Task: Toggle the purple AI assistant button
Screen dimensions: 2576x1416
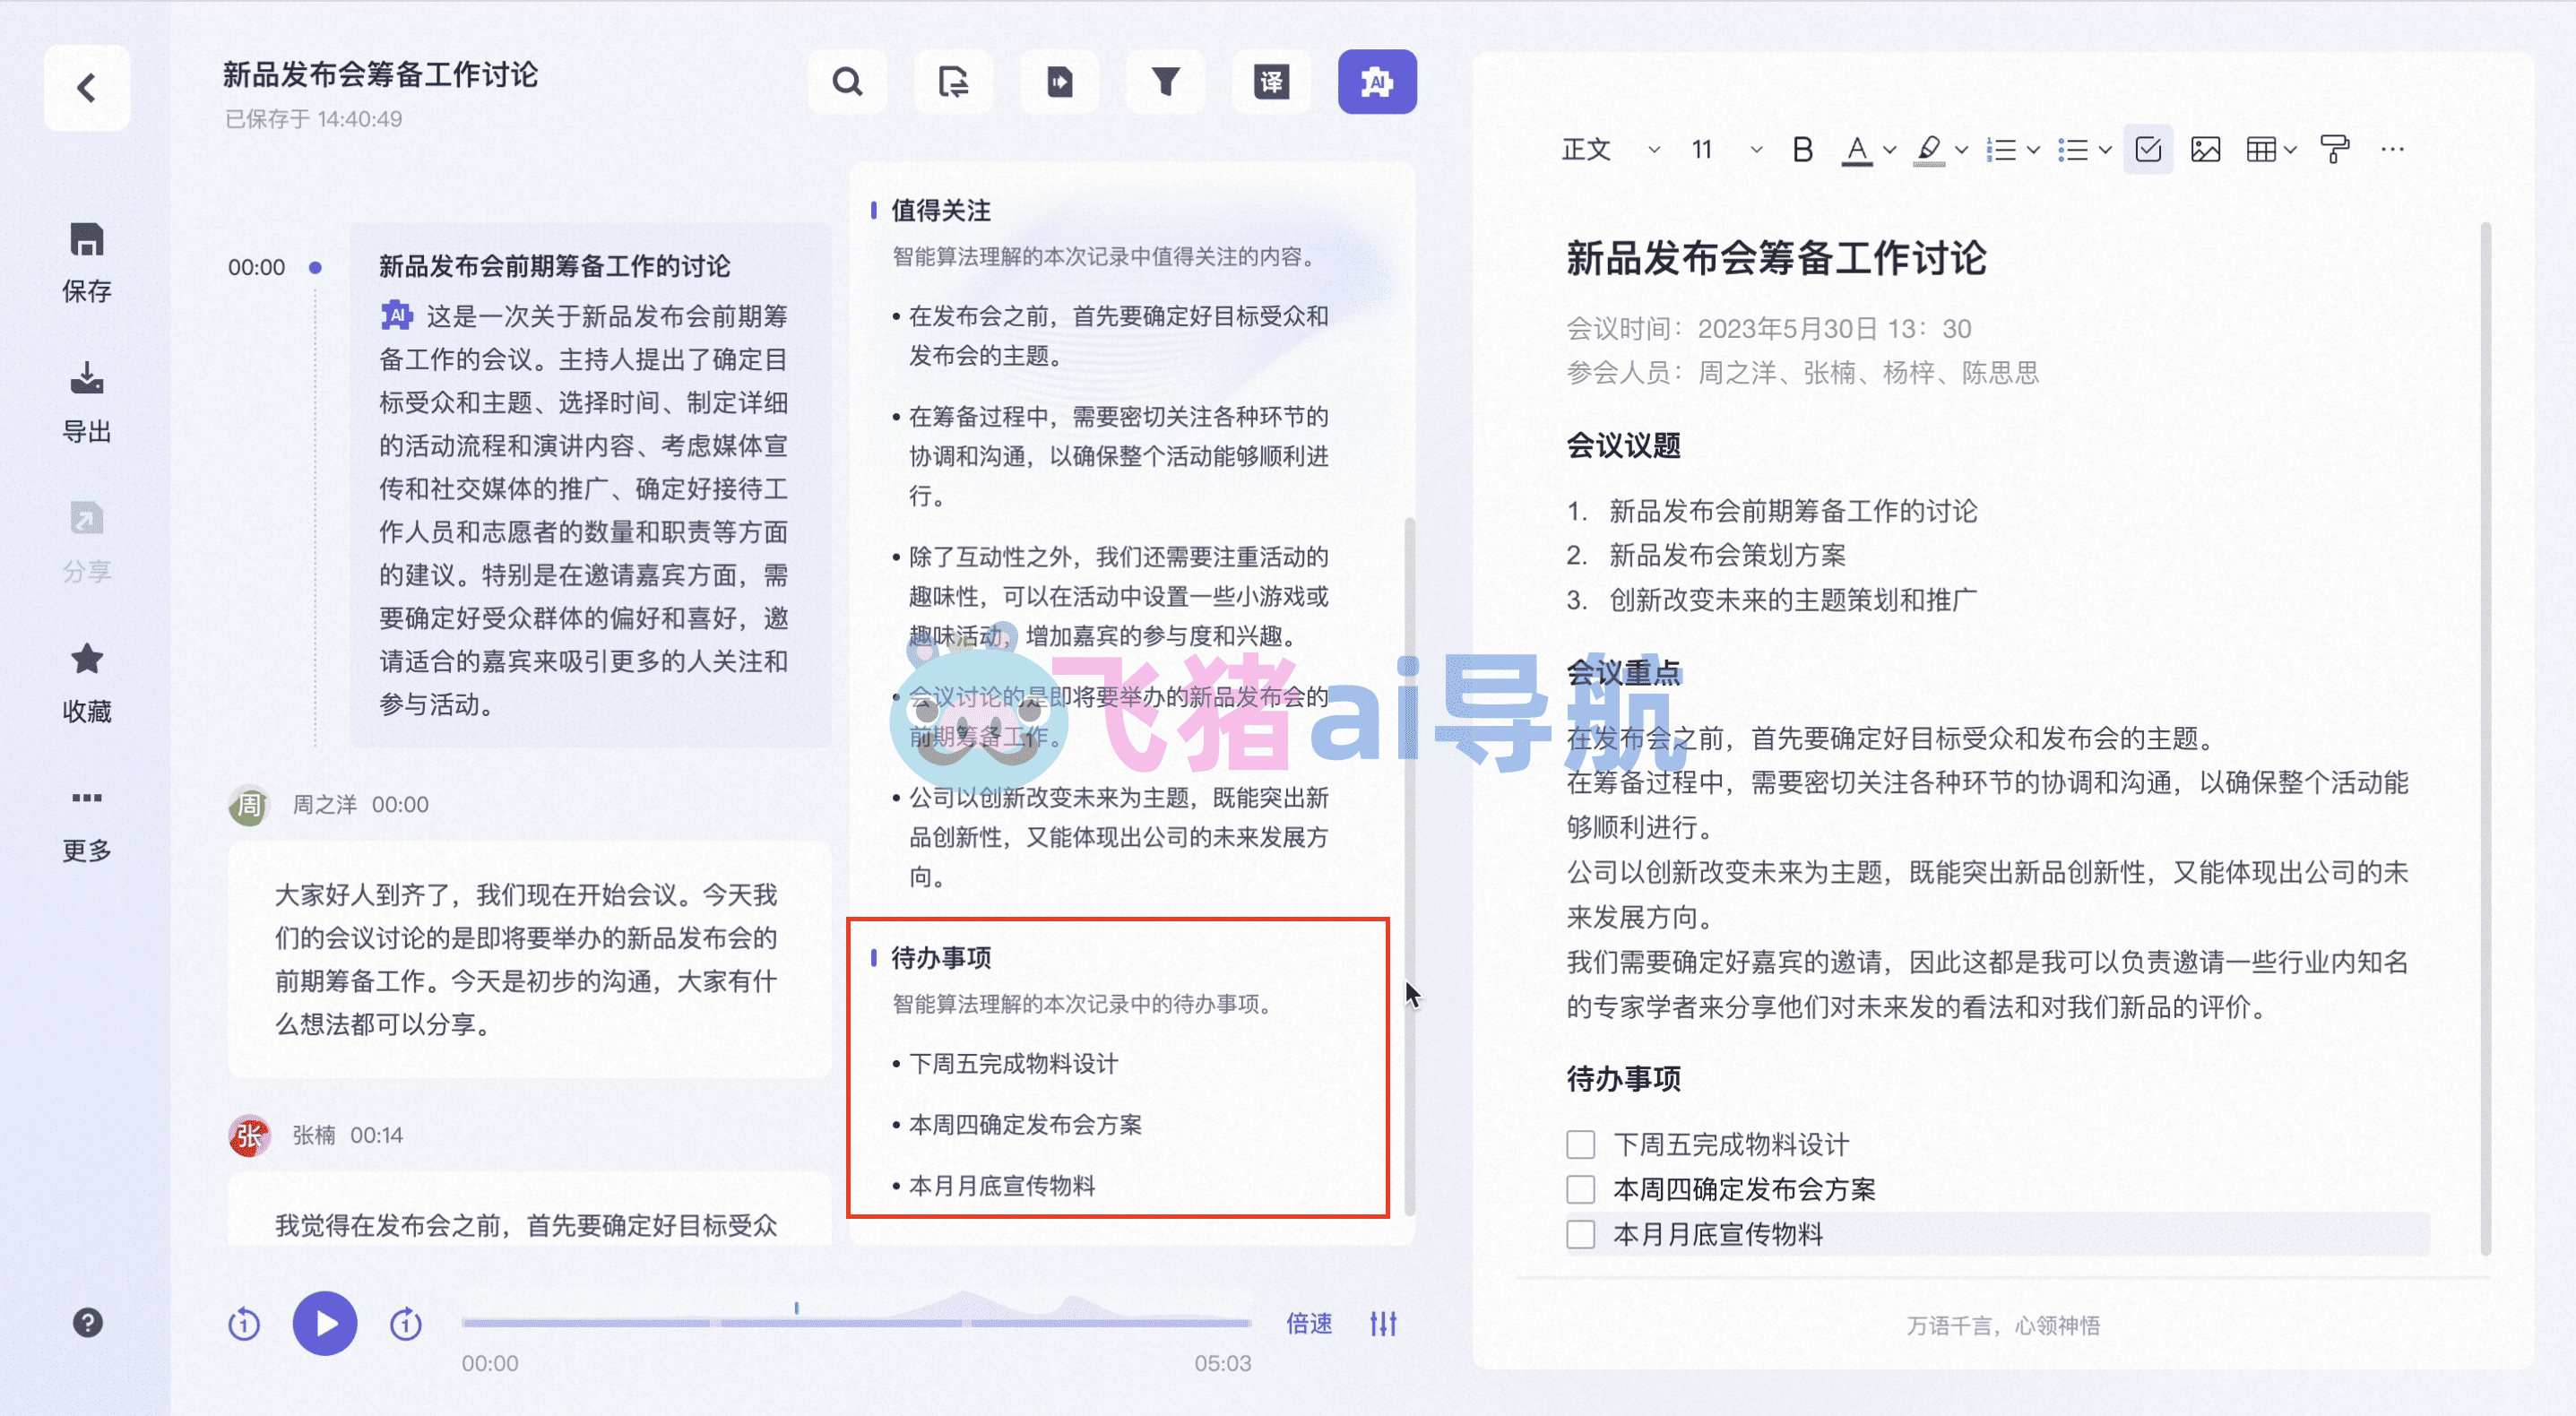Action: 1377,82
